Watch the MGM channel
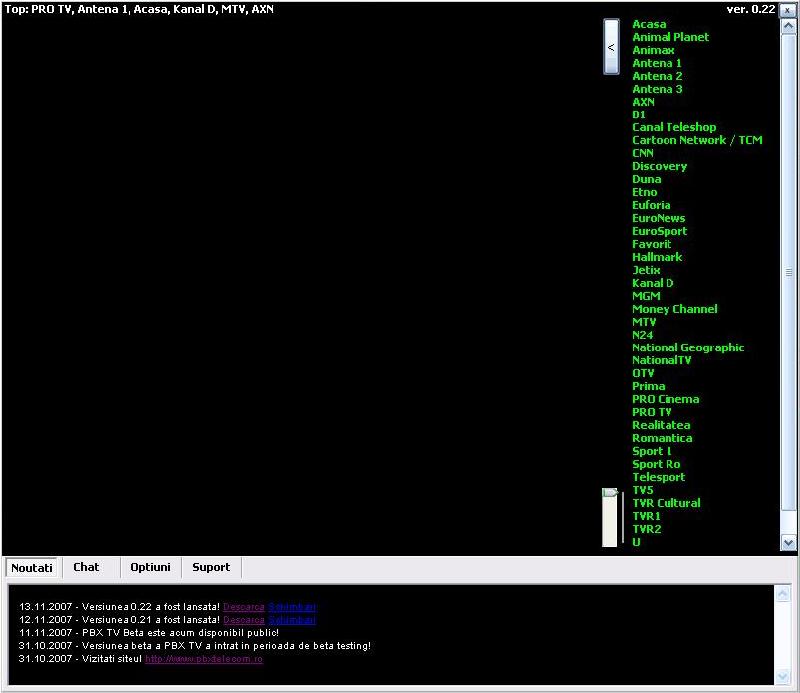 pos(646,296)
